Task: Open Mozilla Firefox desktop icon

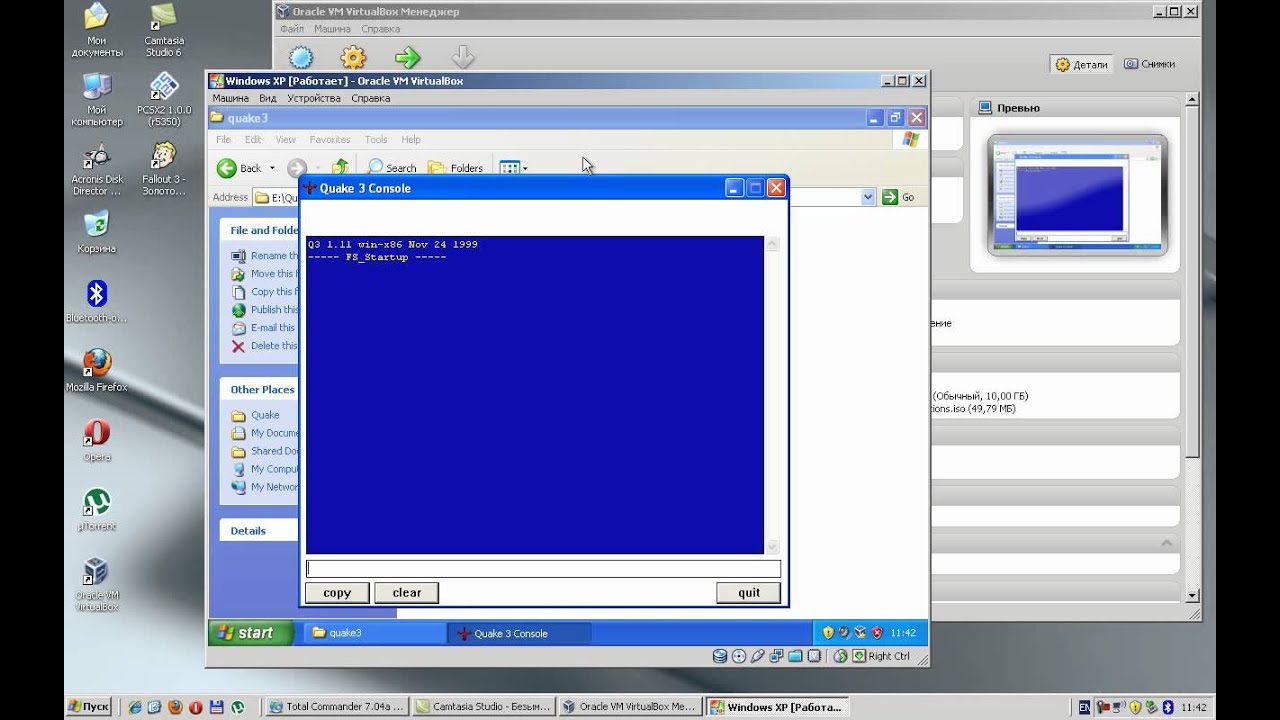Action: [x=97, y=371]
